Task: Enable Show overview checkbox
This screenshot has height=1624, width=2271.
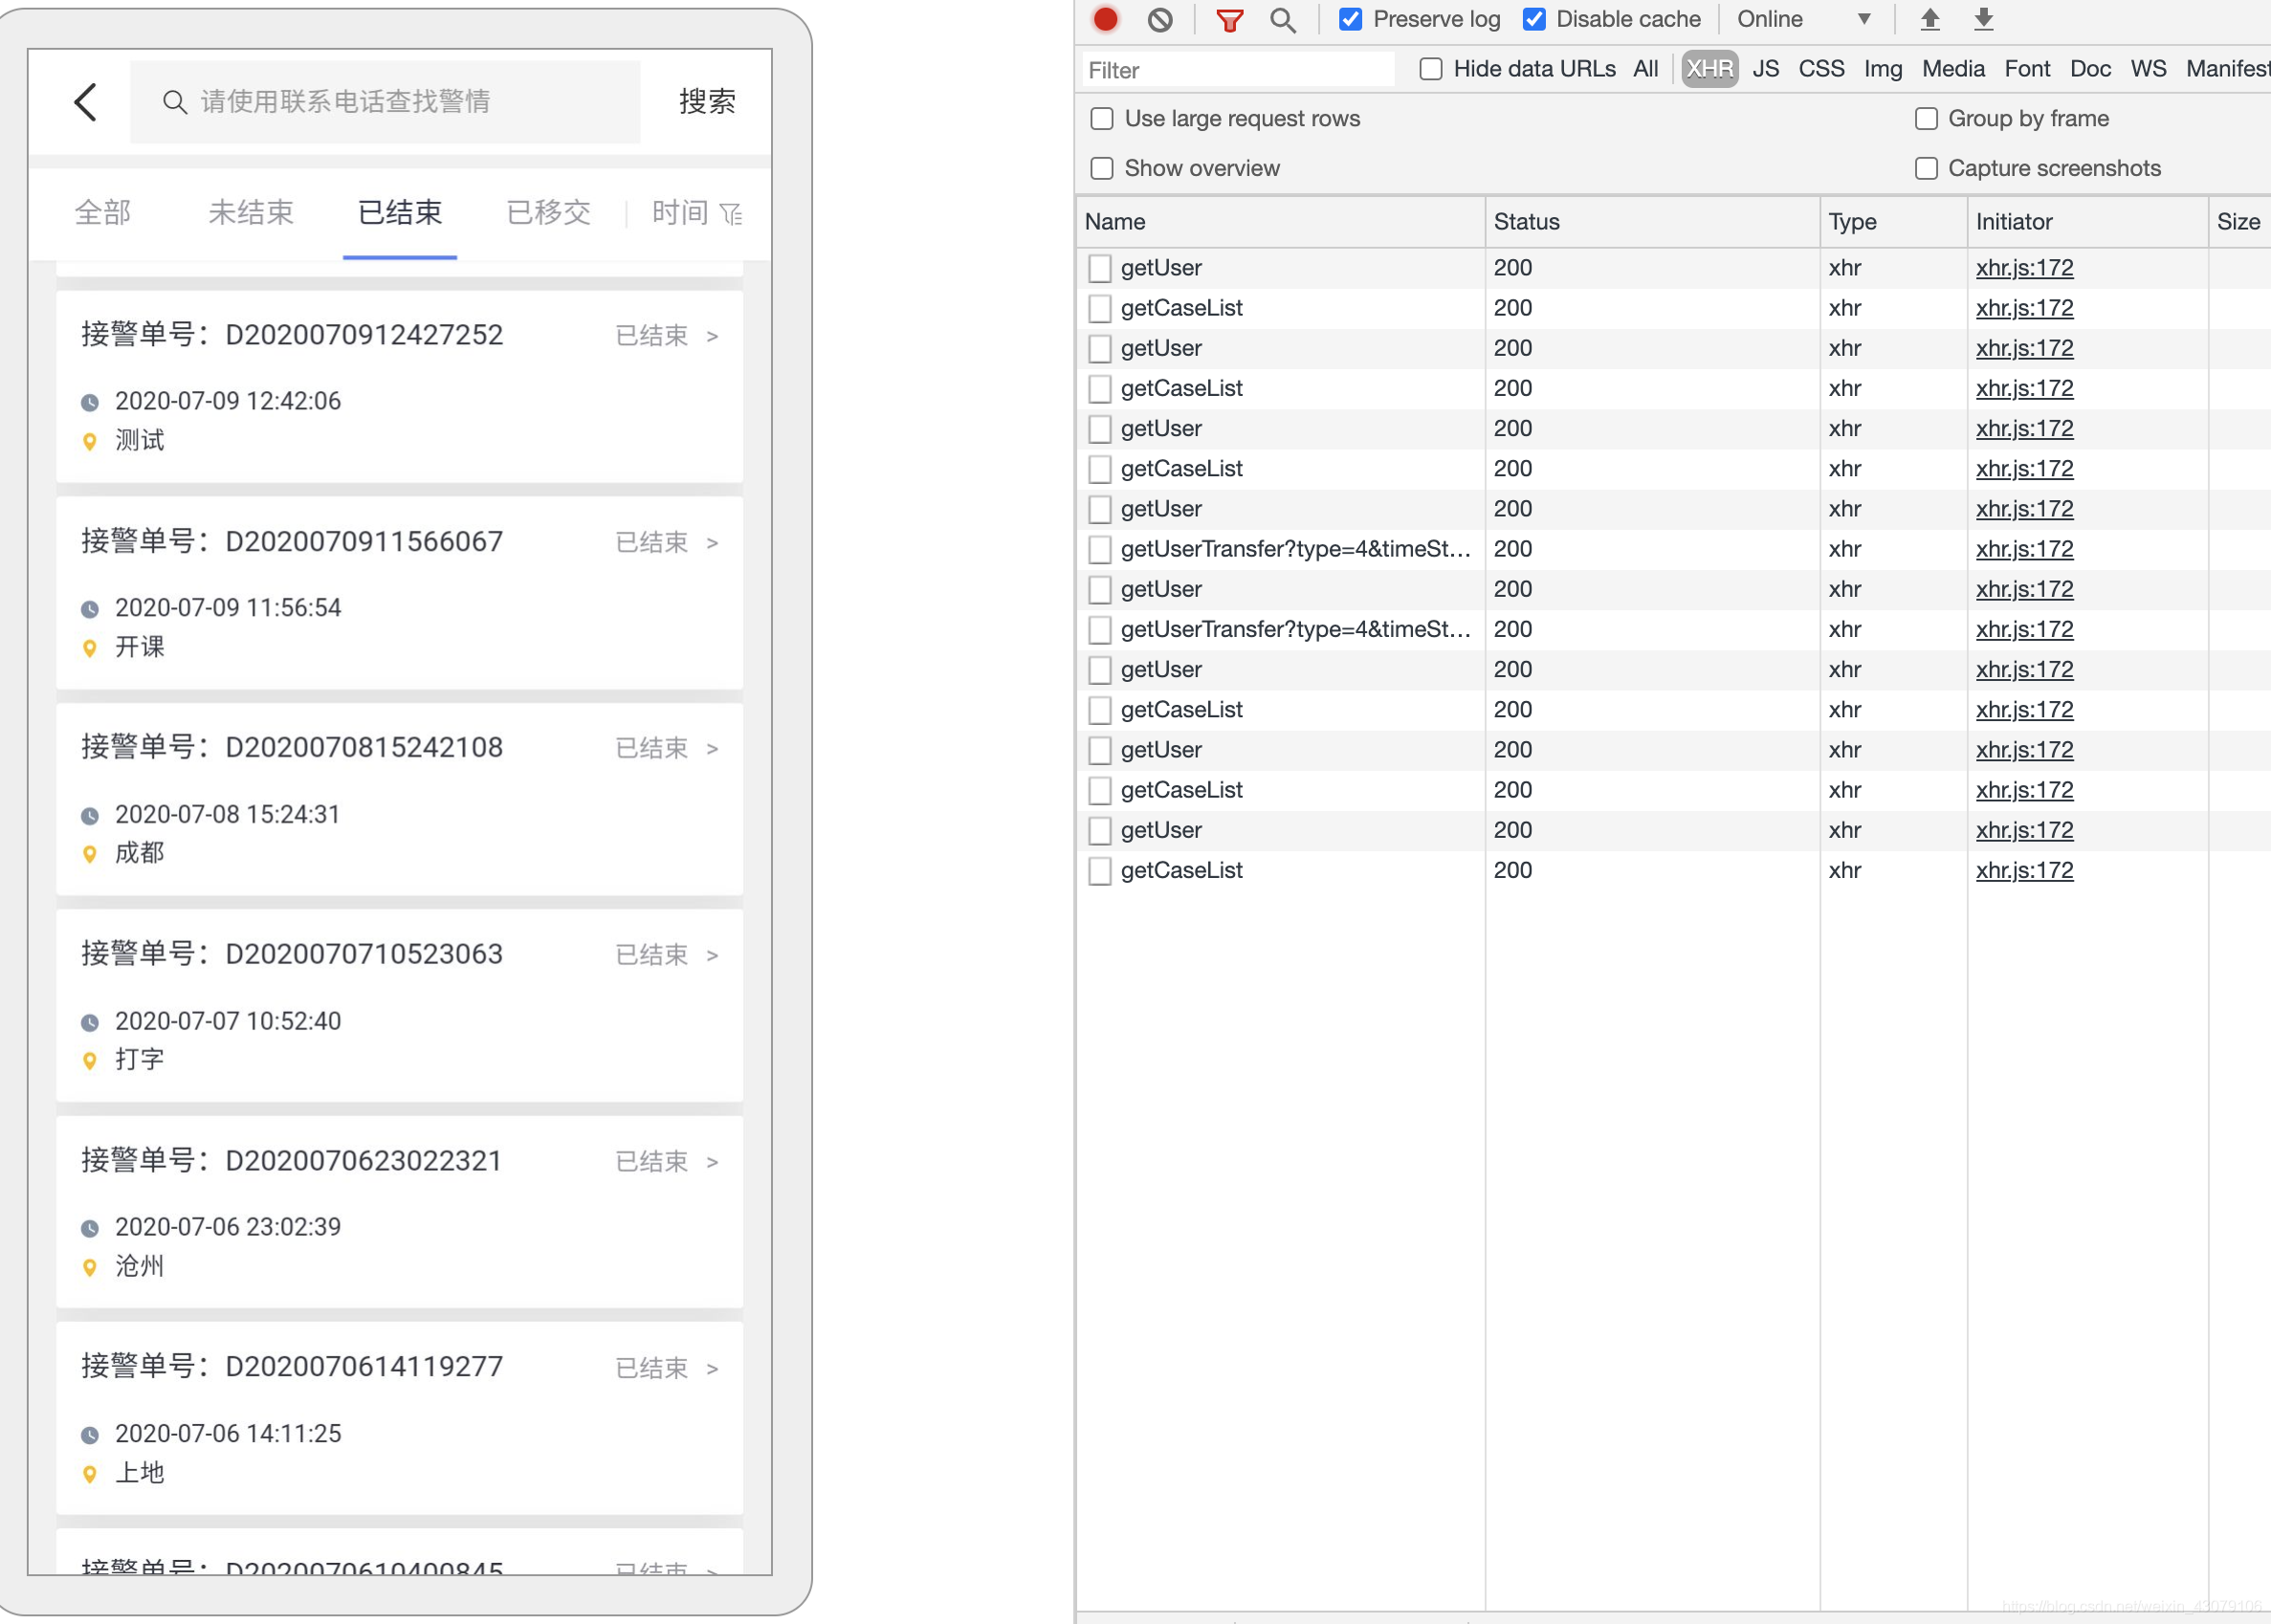Action: [x=1102, y=169]
